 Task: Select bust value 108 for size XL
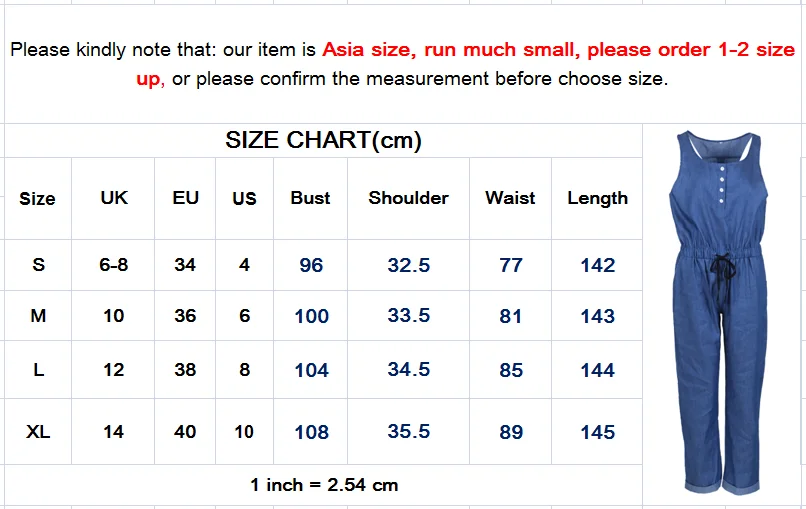(311, 432)
